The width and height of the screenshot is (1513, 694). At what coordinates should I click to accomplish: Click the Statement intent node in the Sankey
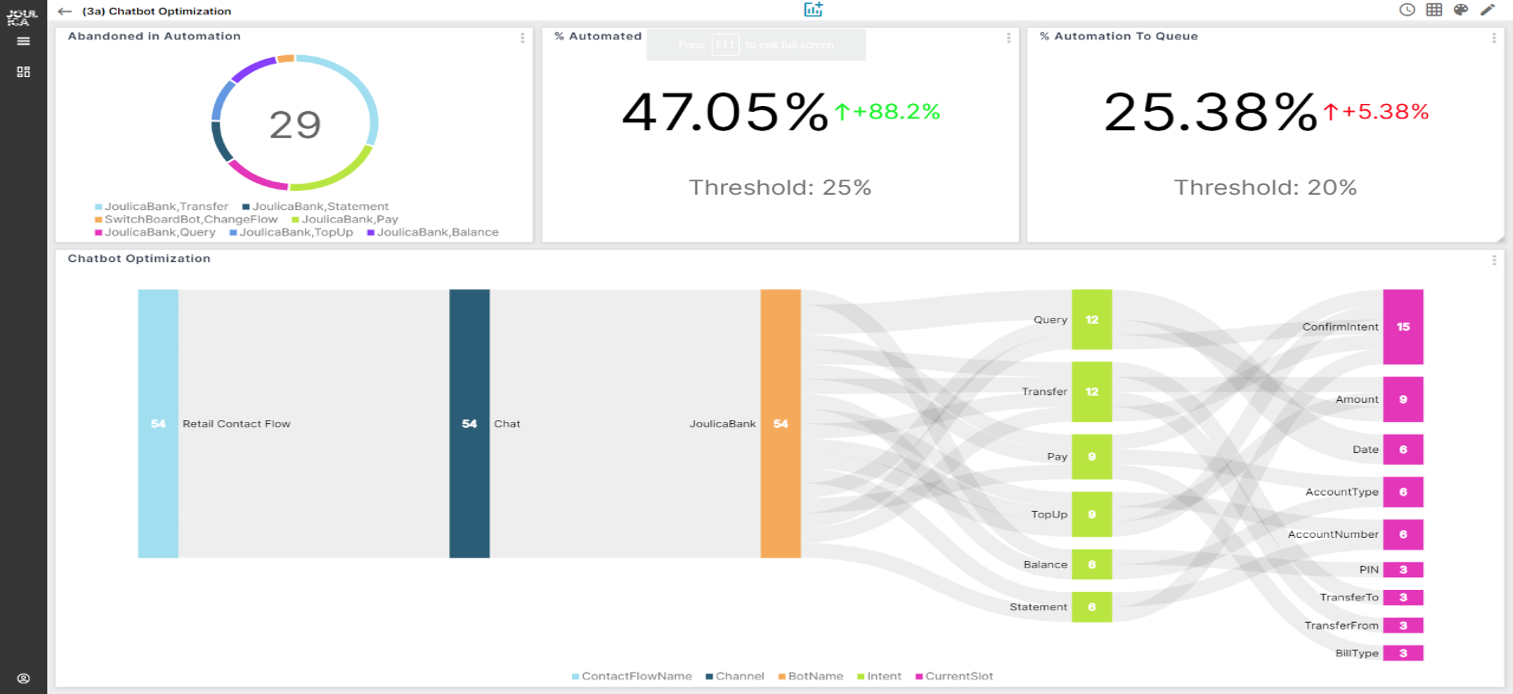1091,607
